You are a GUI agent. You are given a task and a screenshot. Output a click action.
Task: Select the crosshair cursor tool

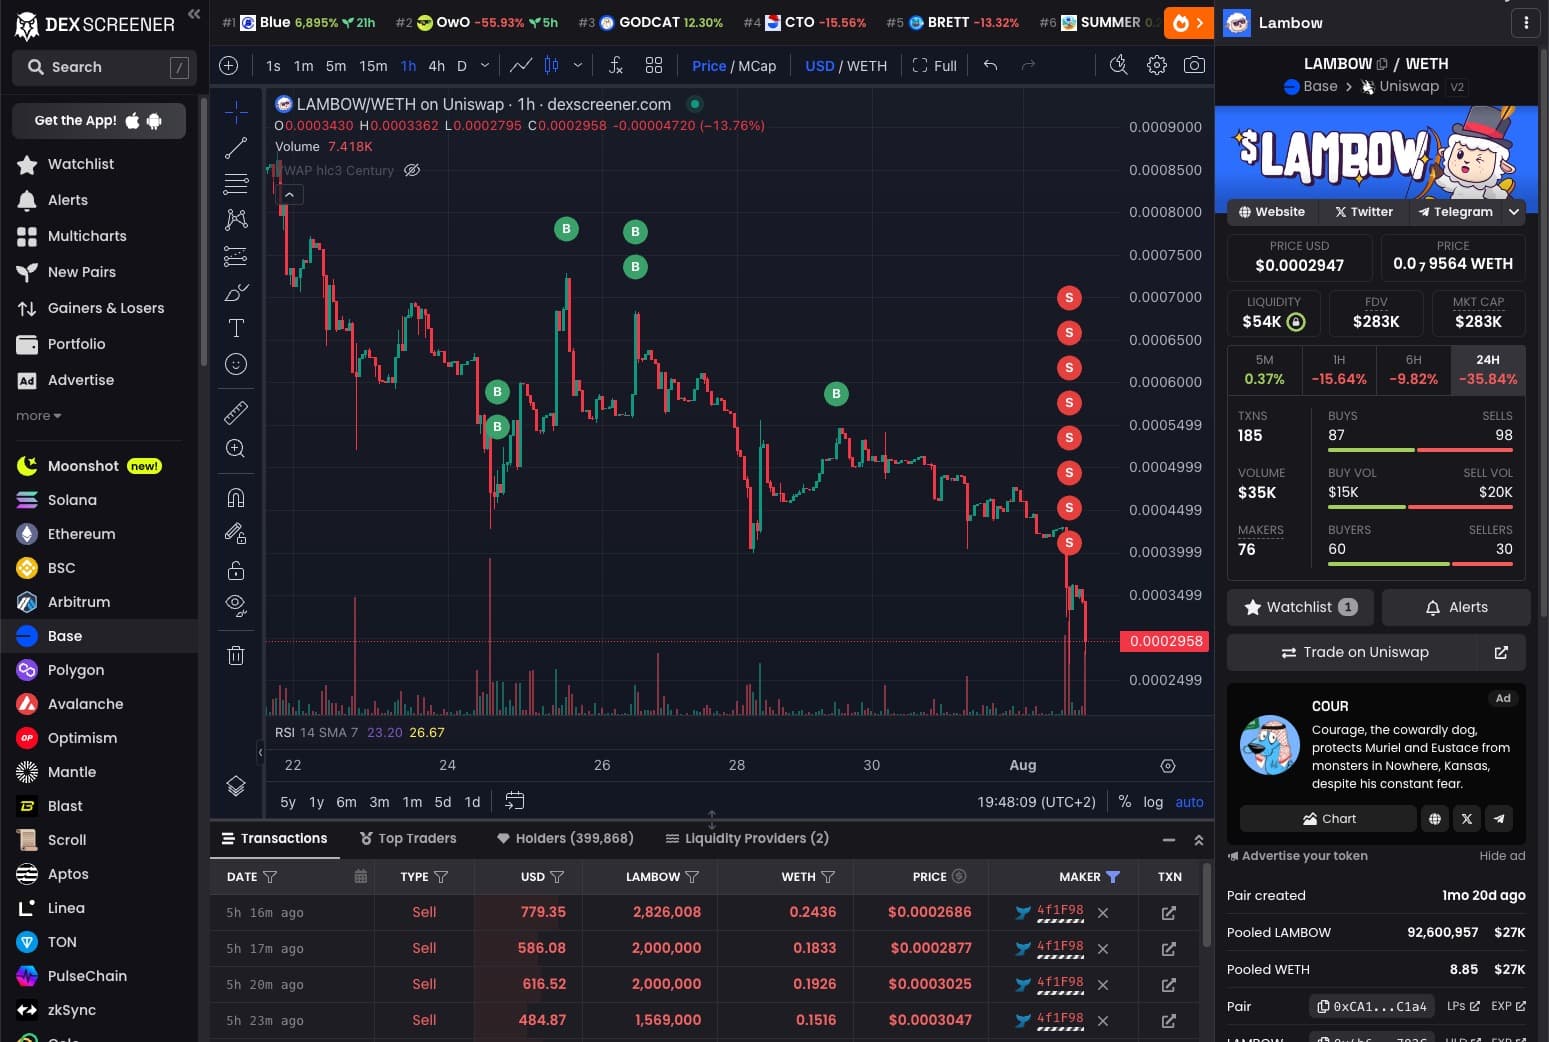pyautogui.click(x=236, y=112)
